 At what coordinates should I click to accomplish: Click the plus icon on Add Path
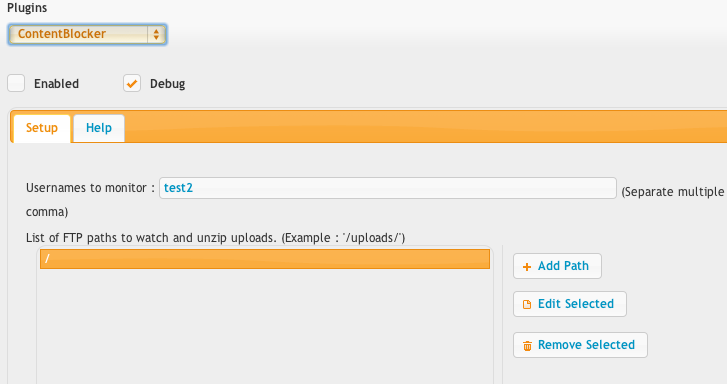[527, 267]
